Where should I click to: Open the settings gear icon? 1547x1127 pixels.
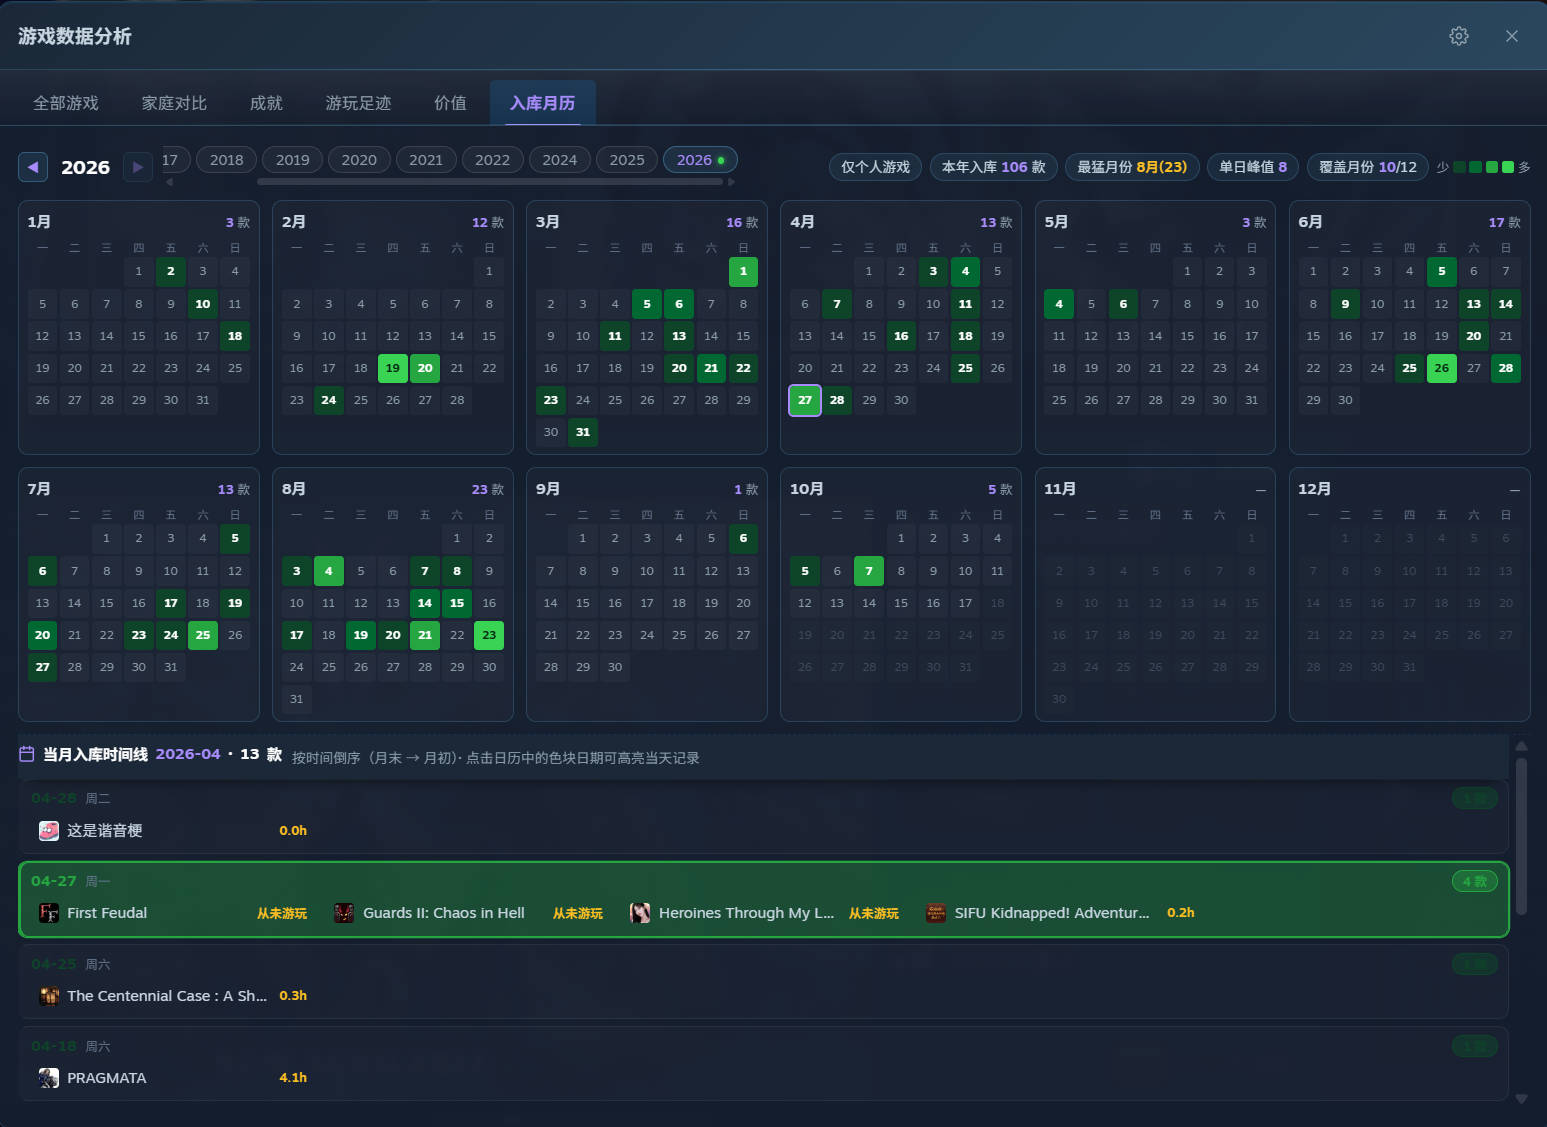pyautogui.click(x=1459, y=36)
